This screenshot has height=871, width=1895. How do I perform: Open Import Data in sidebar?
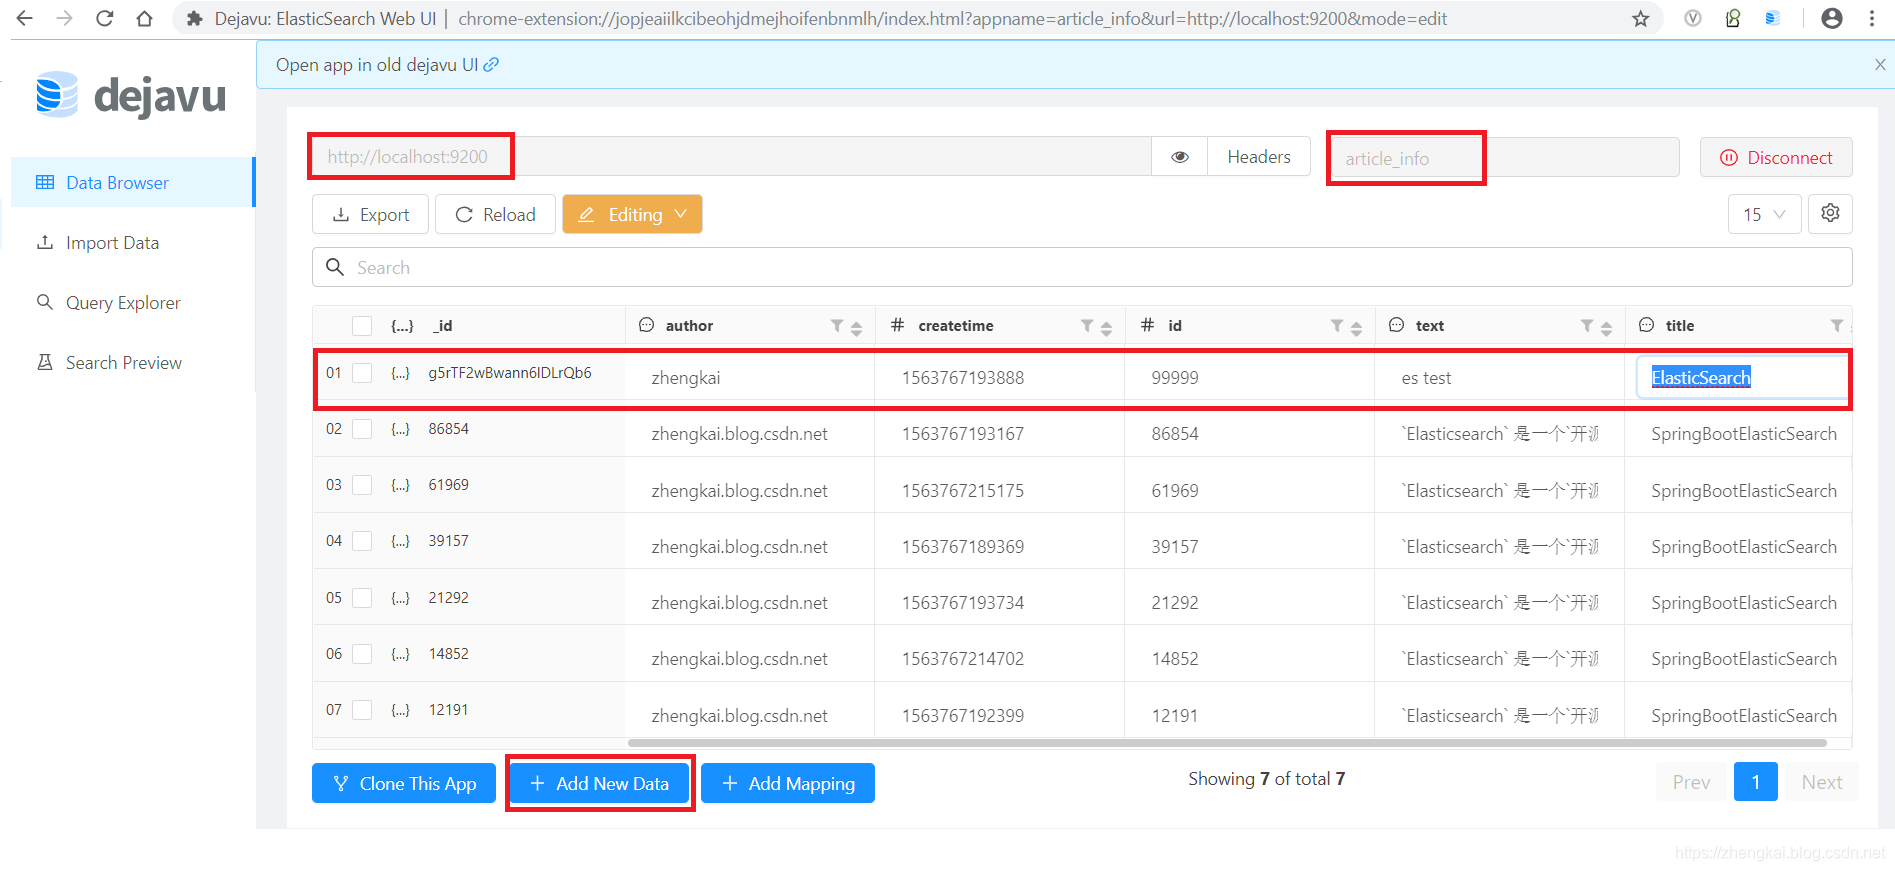[x=132, y=243]
